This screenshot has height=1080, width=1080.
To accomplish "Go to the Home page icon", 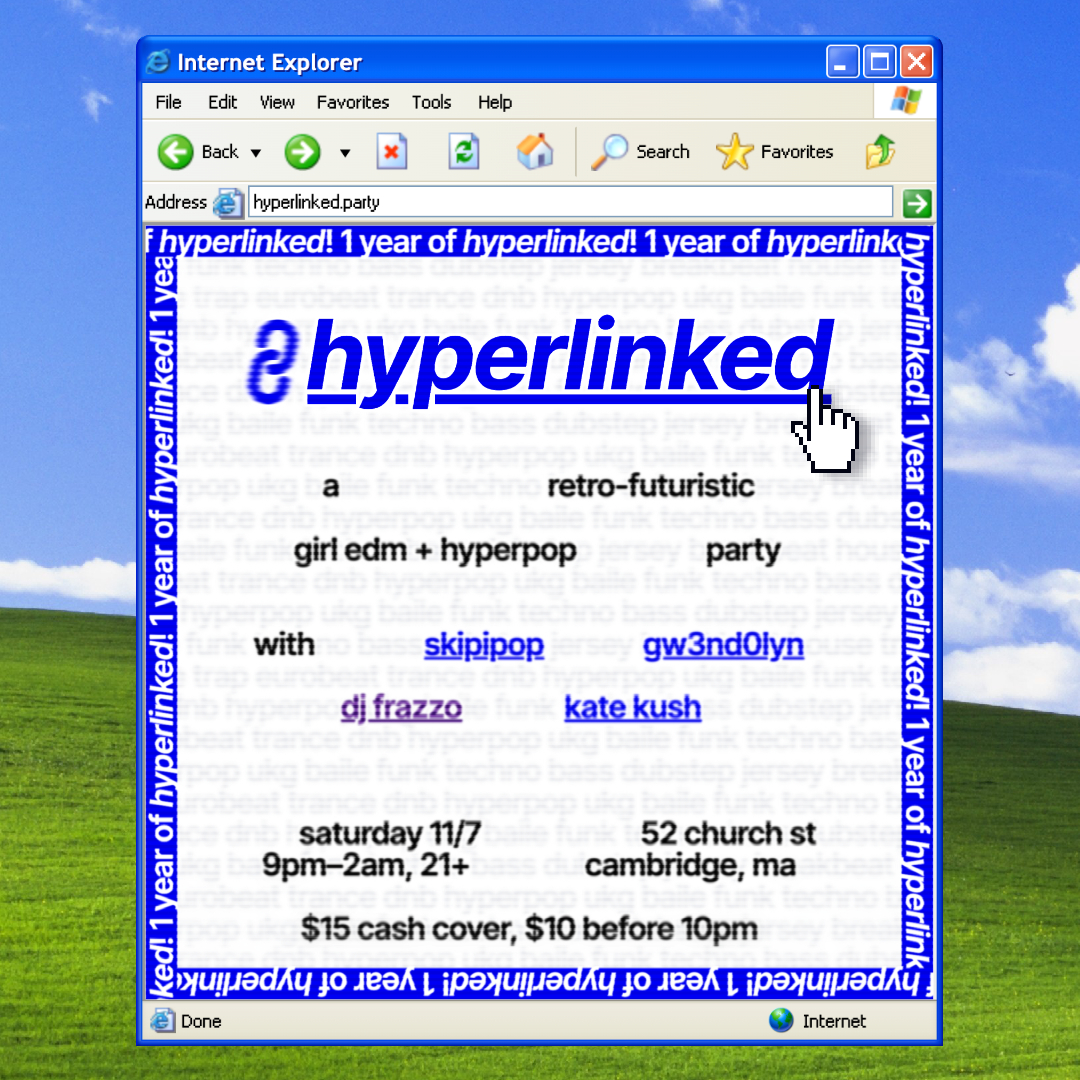I will (x=535, y=151).
